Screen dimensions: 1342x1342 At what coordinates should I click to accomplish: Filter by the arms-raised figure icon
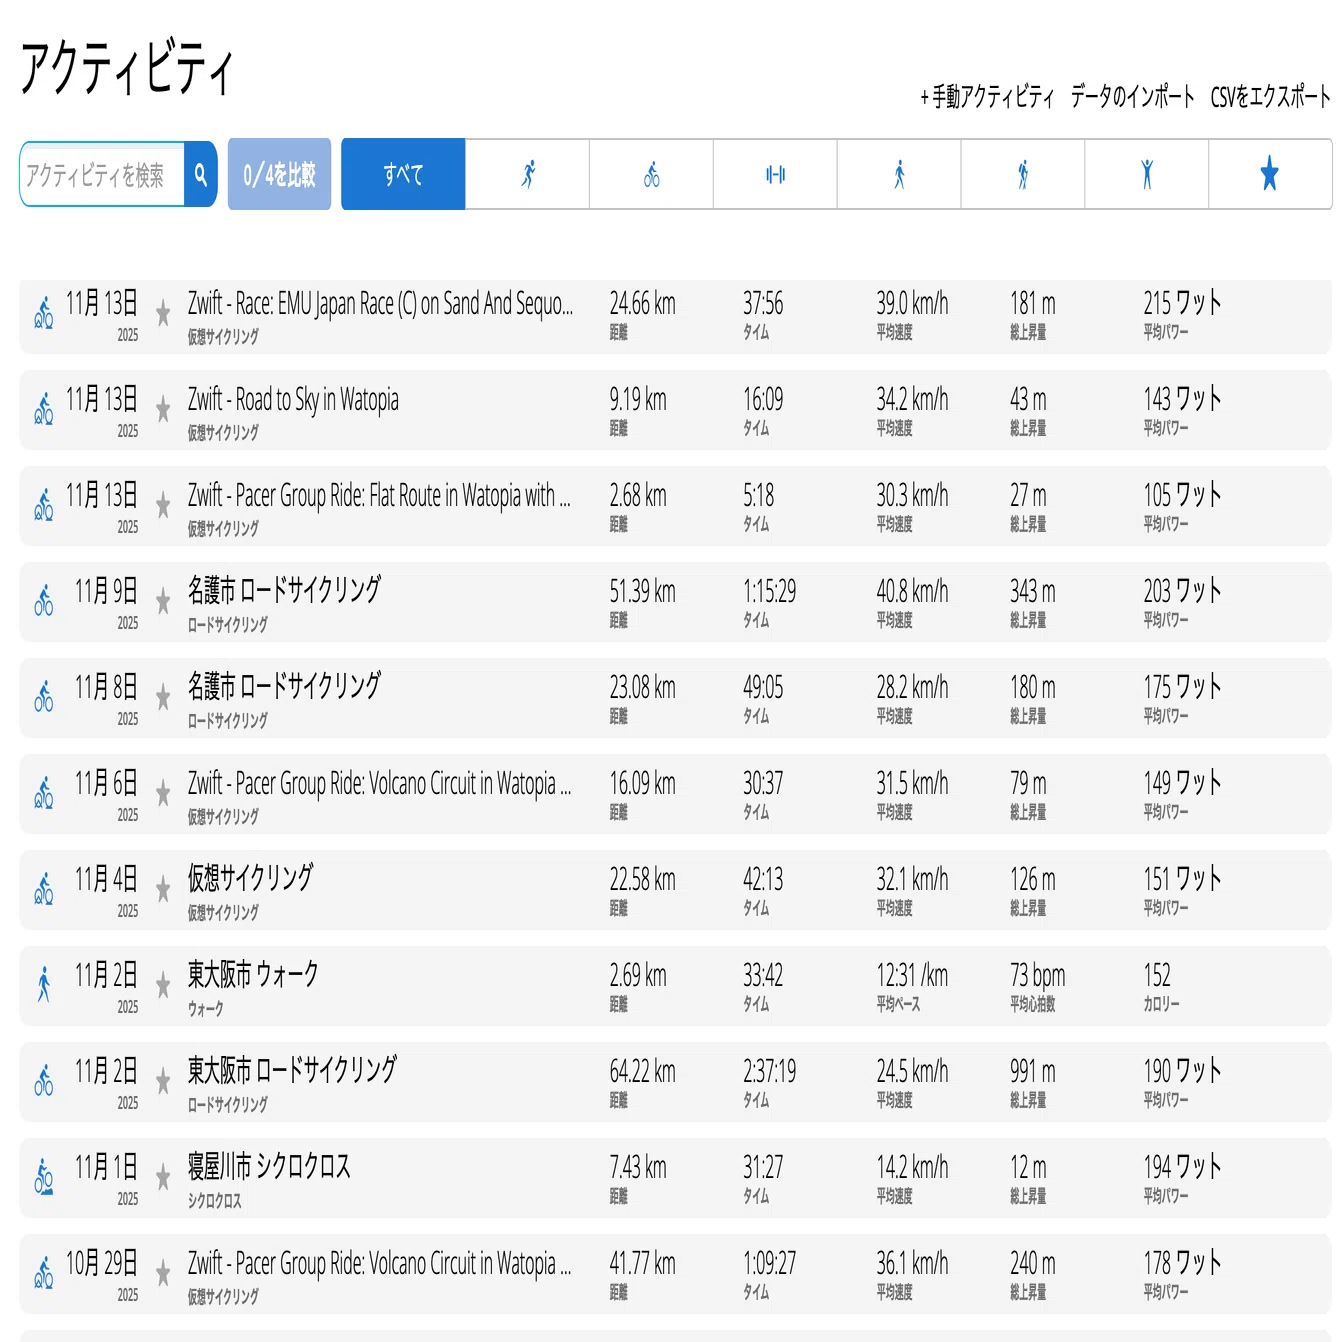tap(1147, 174)
